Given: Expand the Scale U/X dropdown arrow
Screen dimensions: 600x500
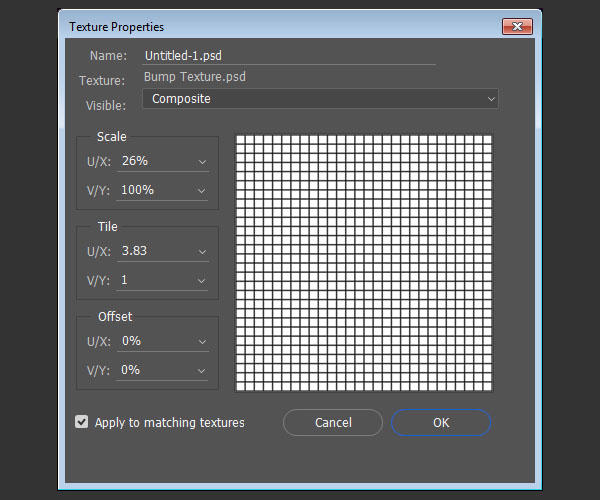Looking at the screenshot, I should 202,162.
